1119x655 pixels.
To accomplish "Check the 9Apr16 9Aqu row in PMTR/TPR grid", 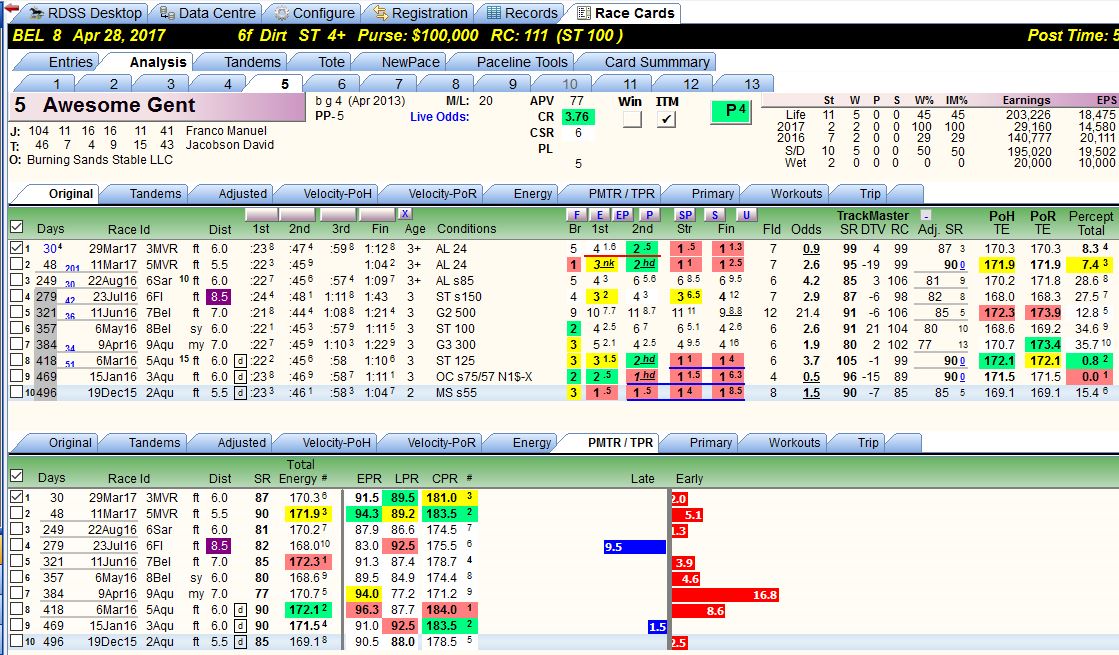I will pos(16,593).
